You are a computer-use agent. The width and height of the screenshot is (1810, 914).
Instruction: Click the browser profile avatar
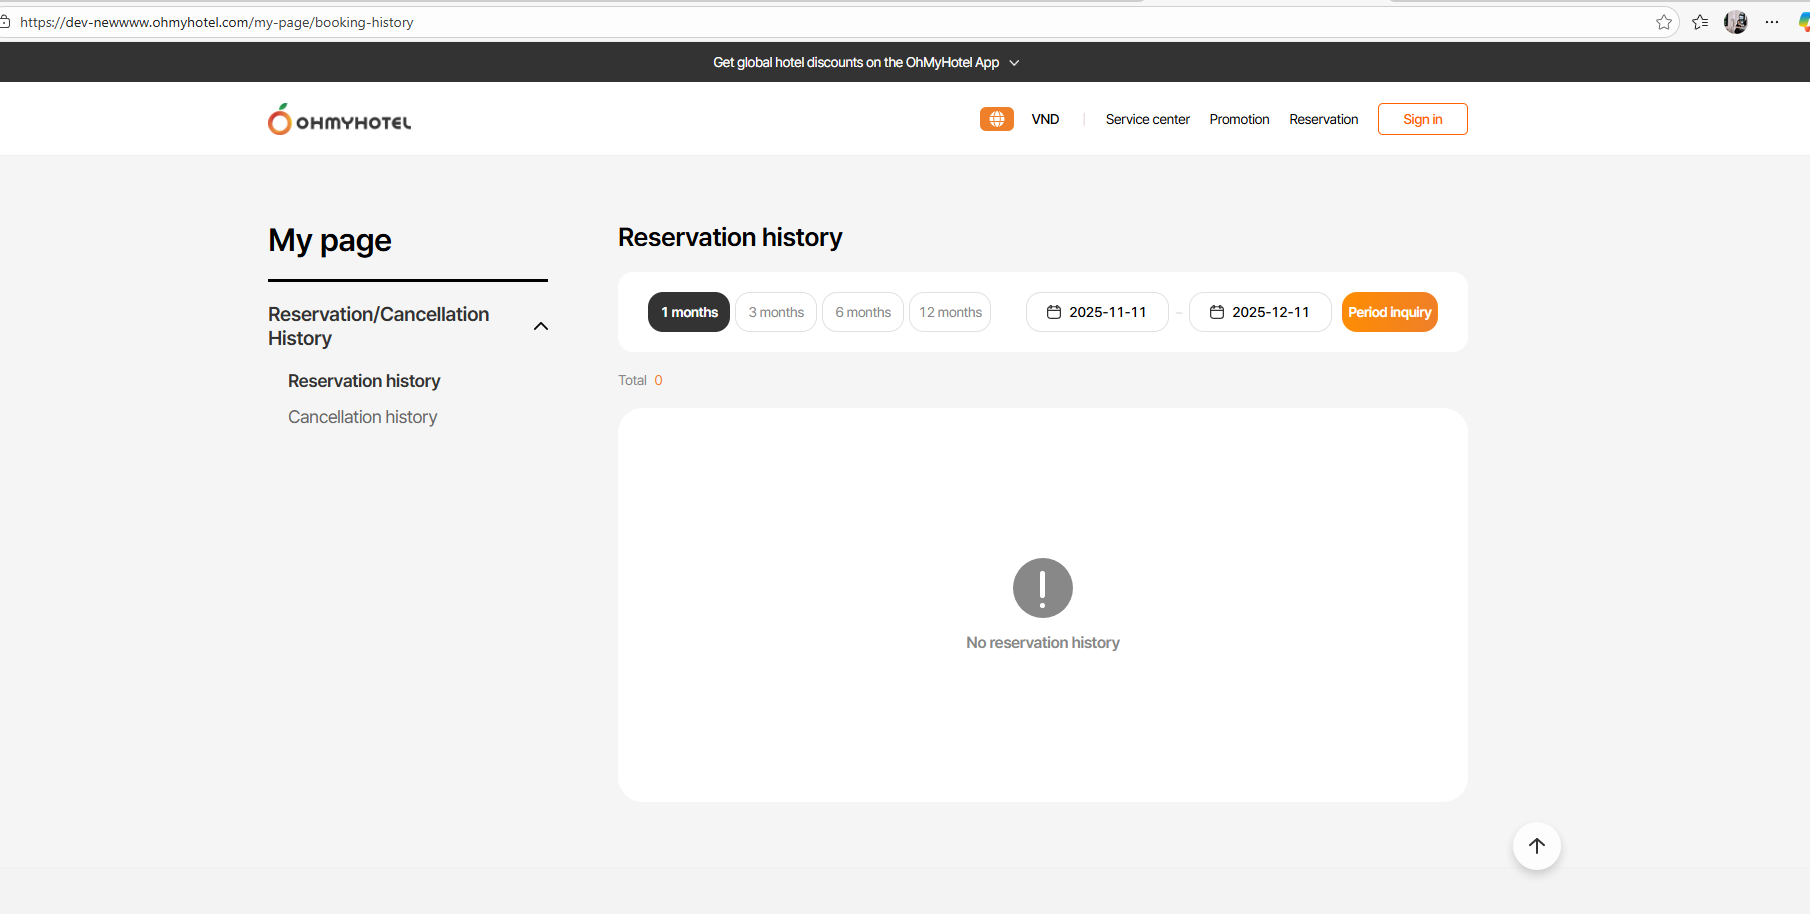[x=1736, y=22]
